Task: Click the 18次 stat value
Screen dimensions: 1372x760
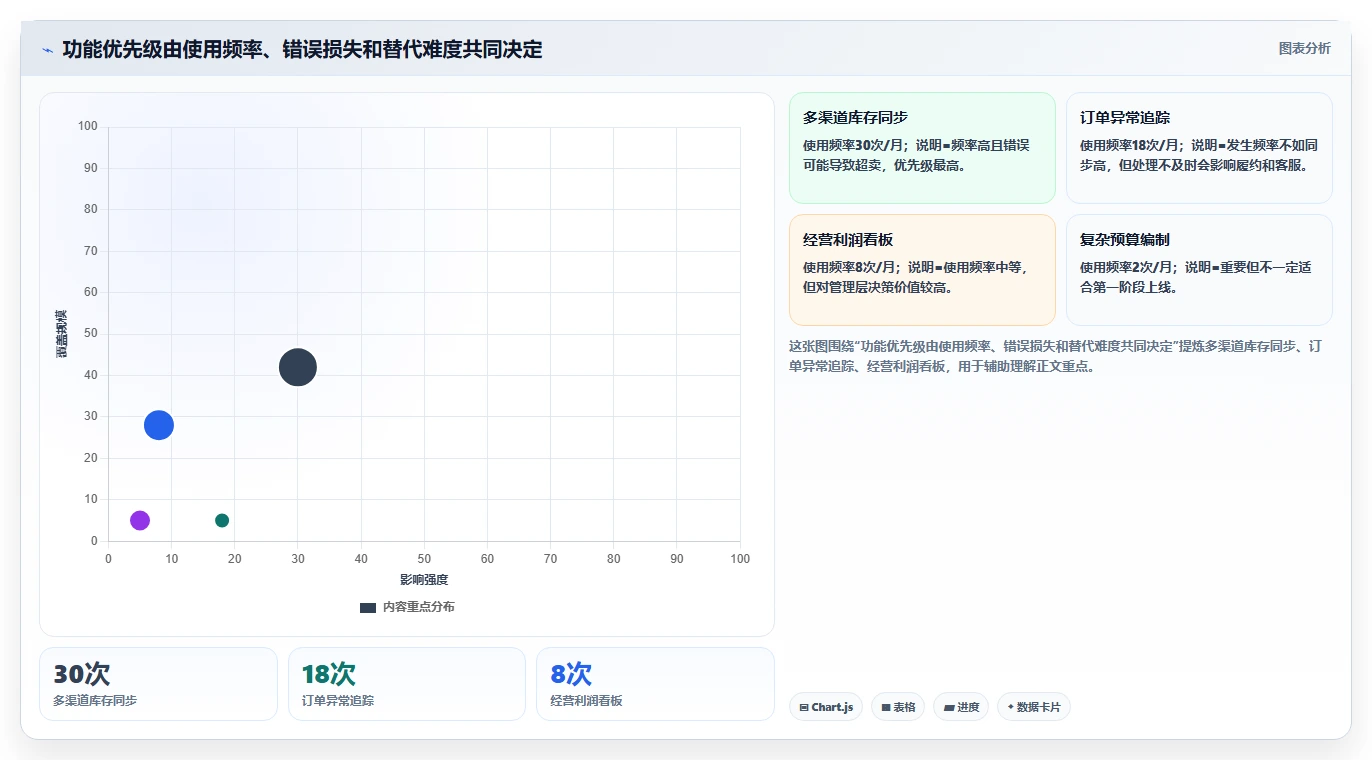Action: pos(329,674)
